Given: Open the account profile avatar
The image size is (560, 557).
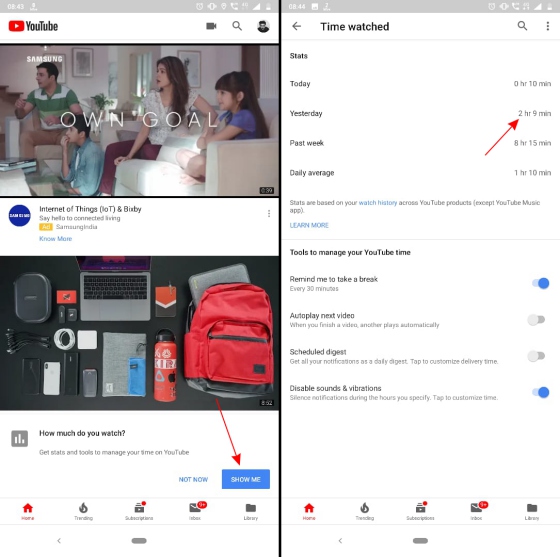Looking at the screenshot, I should 263,26.
